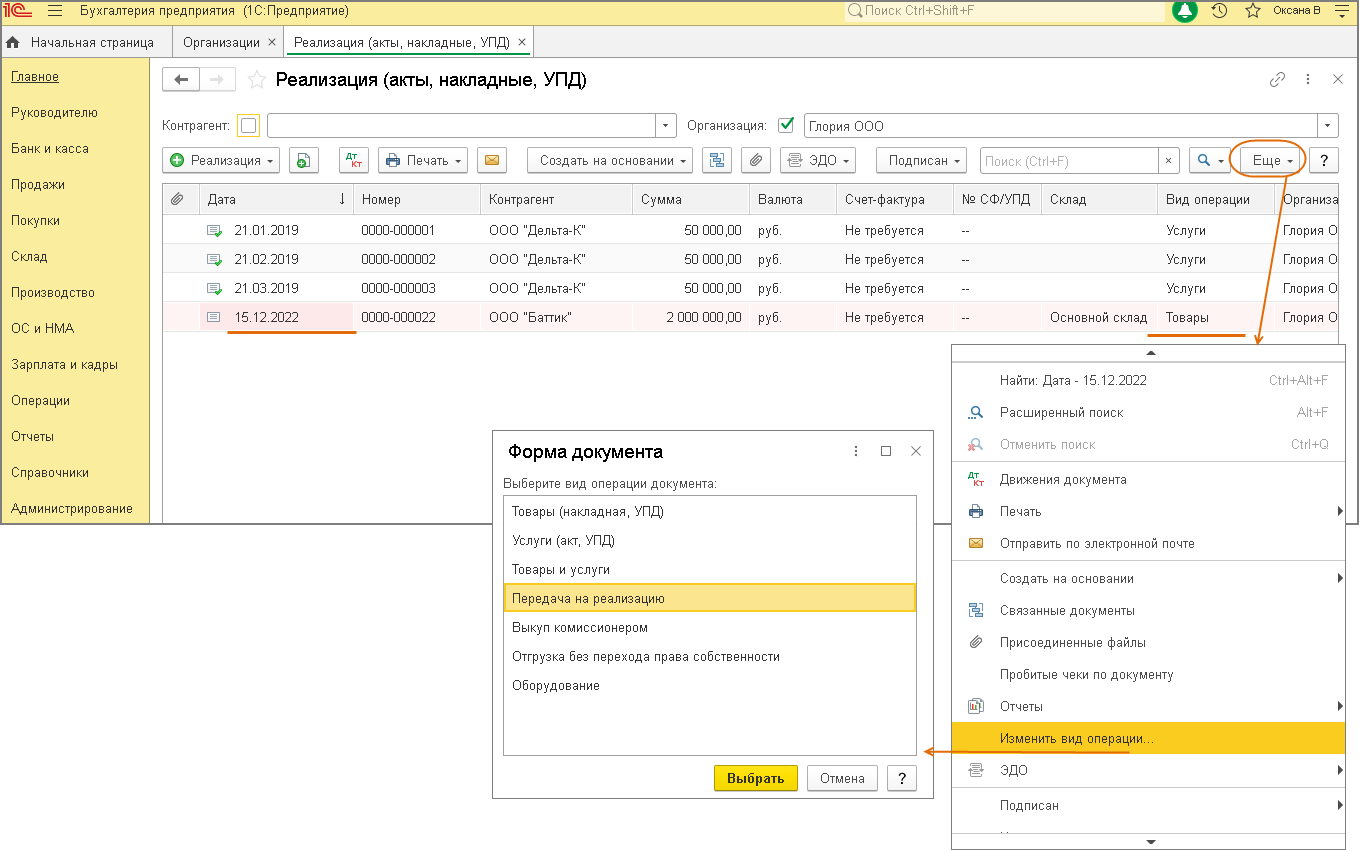This screenshot has height=851, width=1359.
Task: Choose Связанные документы in the menu
Action: (1148, 610)
